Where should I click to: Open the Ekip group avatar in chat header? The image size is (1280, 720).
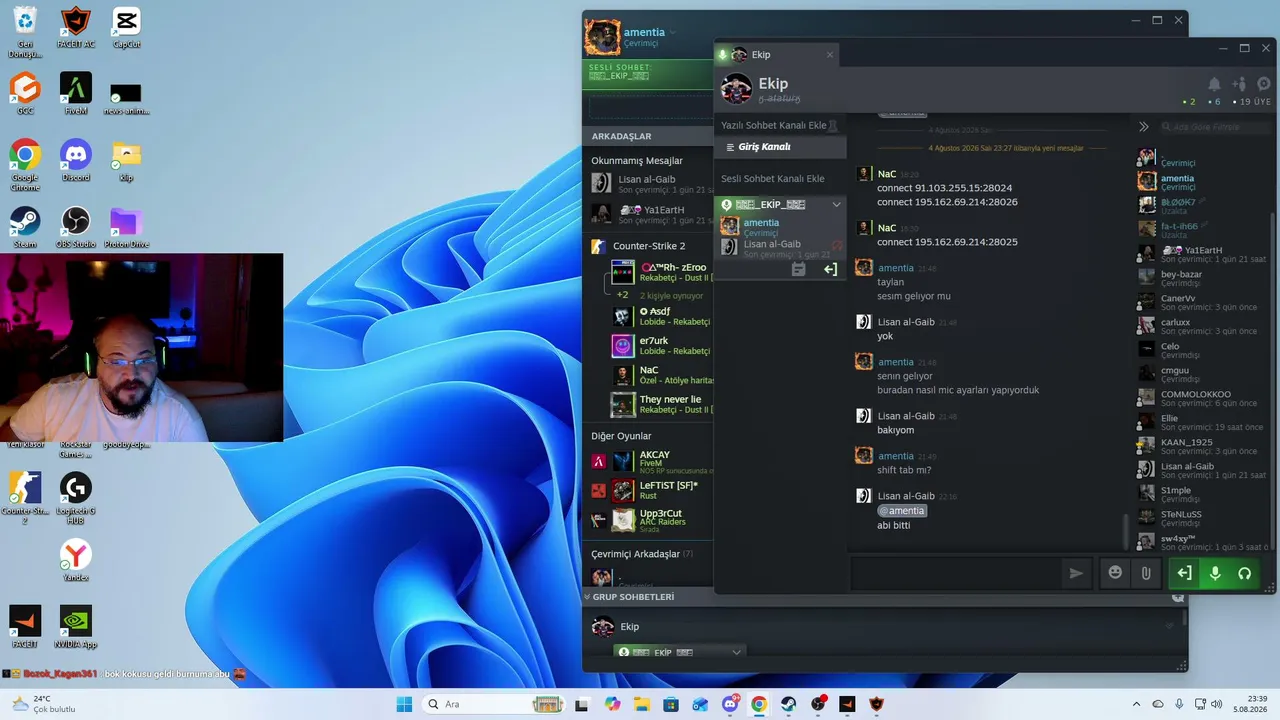pyautogui.click(x=737, y=89)
